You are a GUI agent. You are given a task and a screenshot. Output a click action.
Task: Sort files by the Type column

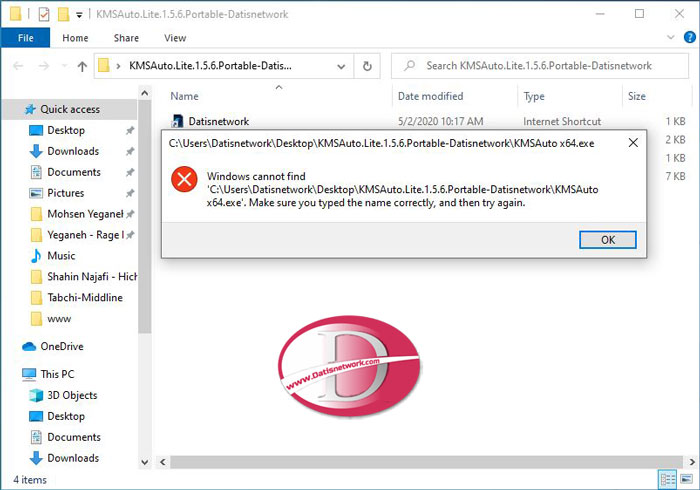[x=534, y=96]
